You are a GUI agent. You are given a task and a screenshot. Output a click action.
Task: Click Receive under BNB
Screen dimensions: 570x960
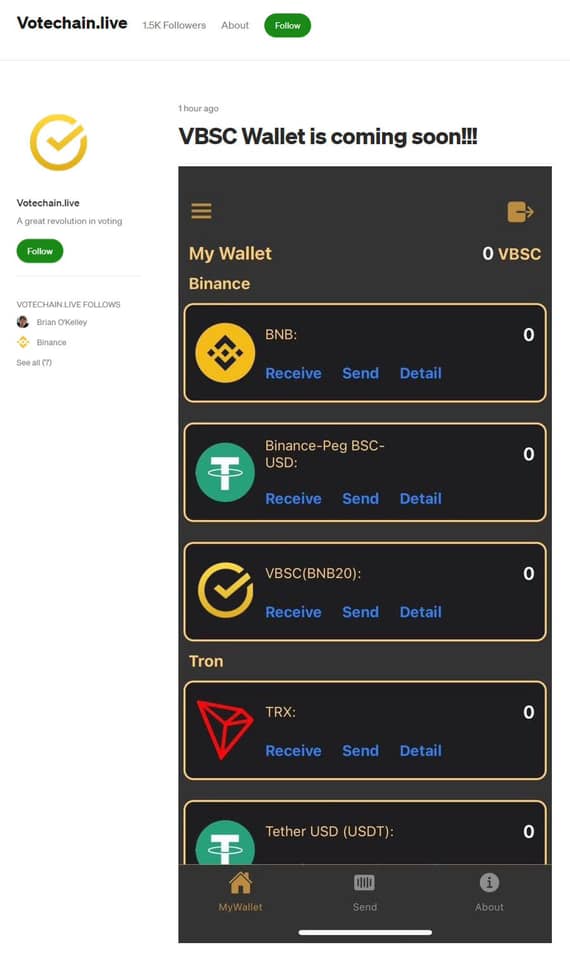[x=293, y=373]
